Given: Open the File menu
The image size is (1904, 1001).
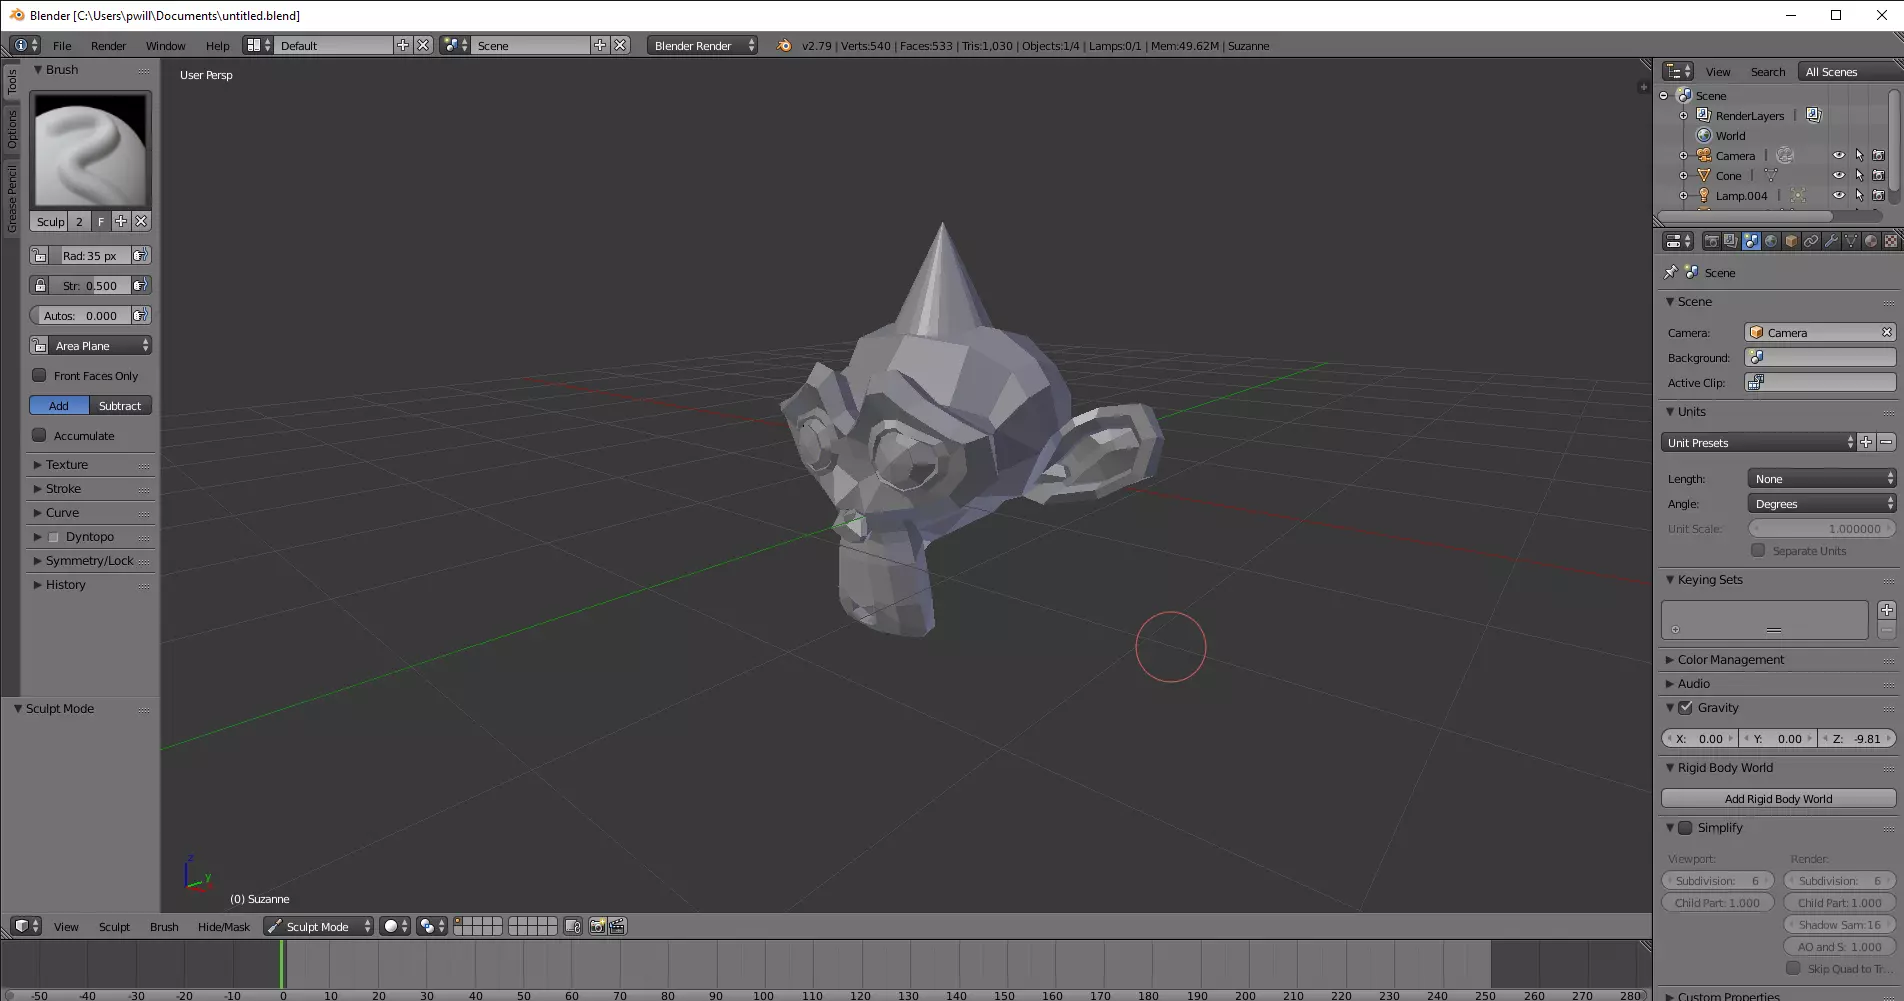Looking at the screenshot, I should (x=62, y=45).
